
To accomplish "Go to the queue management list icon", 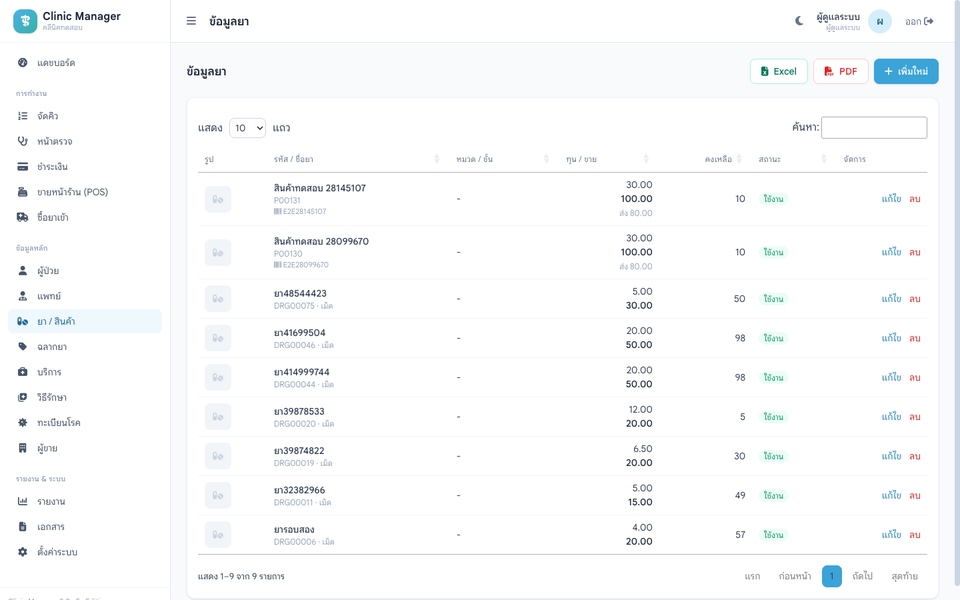I will (23, 116).
